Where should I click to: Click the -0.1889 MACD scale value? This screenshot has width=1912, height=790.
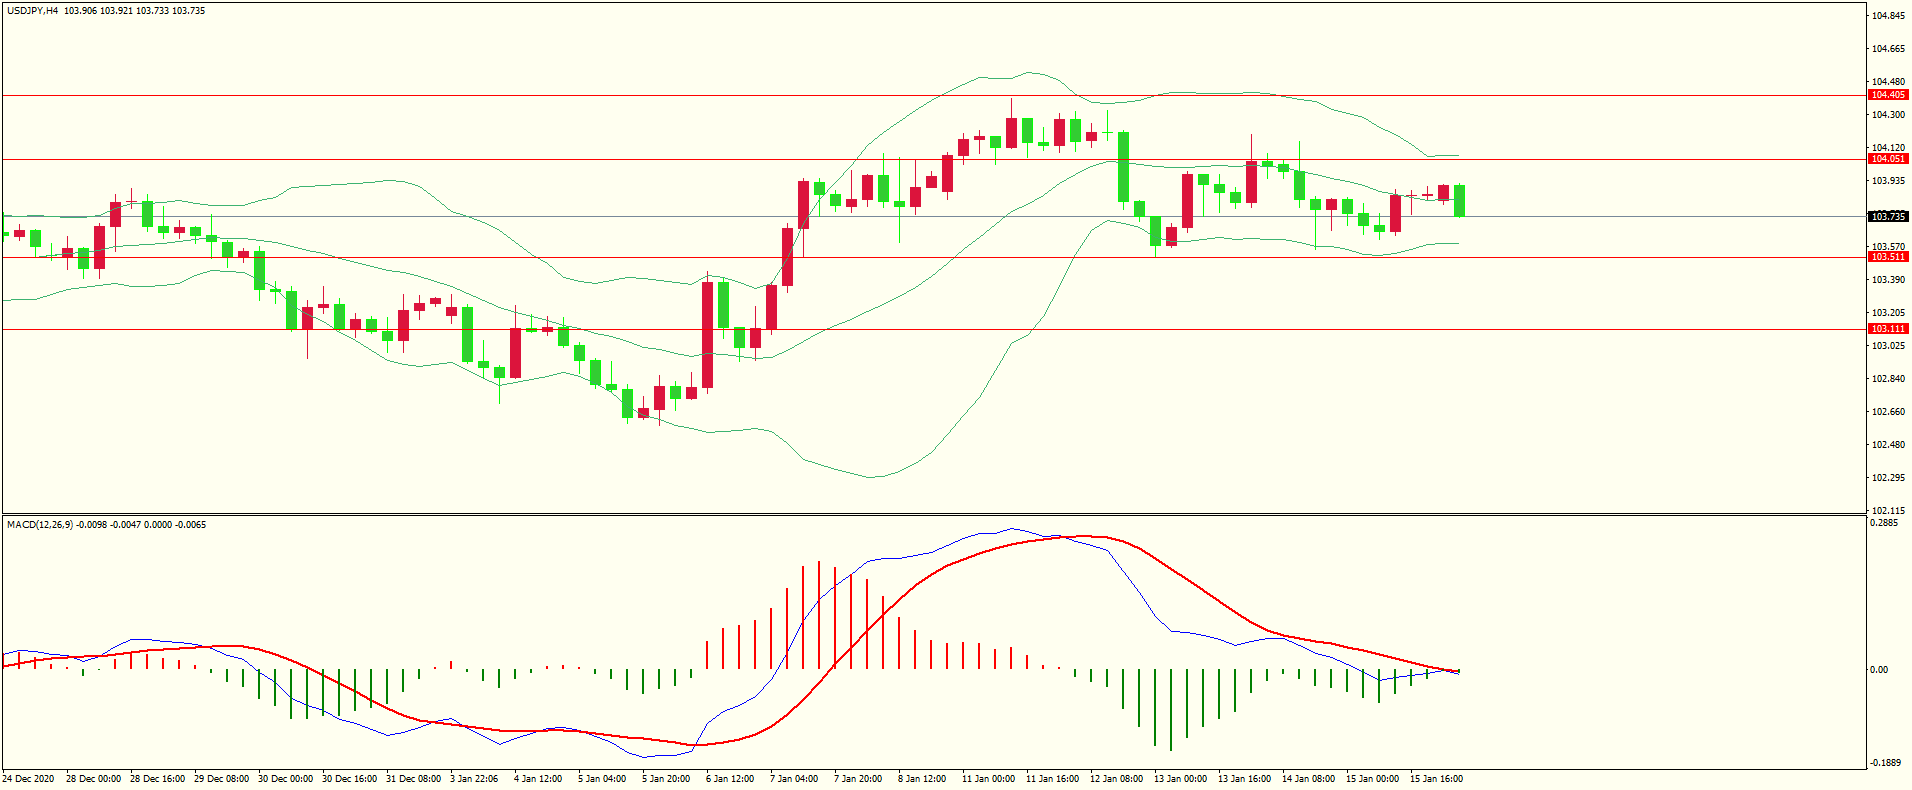pyautogui.click(x=1885, y=763)
